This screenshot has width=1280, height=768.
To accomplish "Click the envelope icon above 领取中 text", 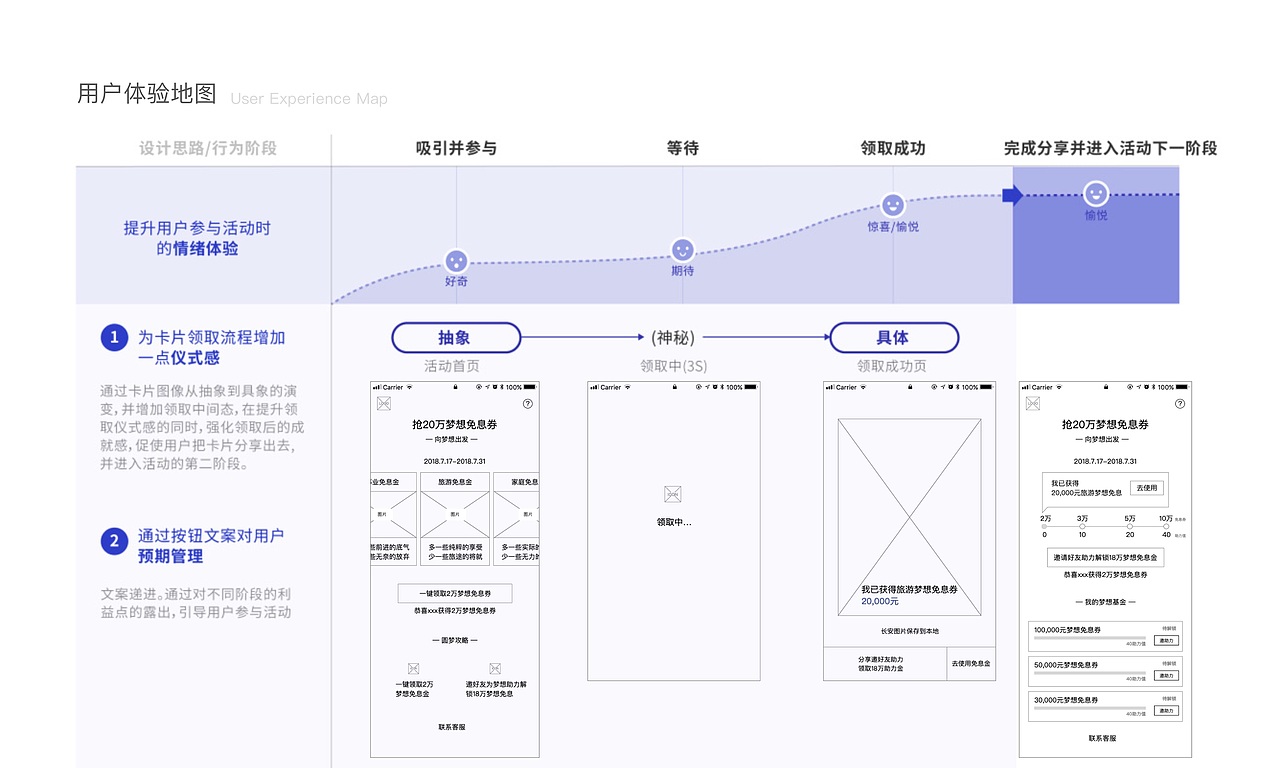I will point(673,492).
